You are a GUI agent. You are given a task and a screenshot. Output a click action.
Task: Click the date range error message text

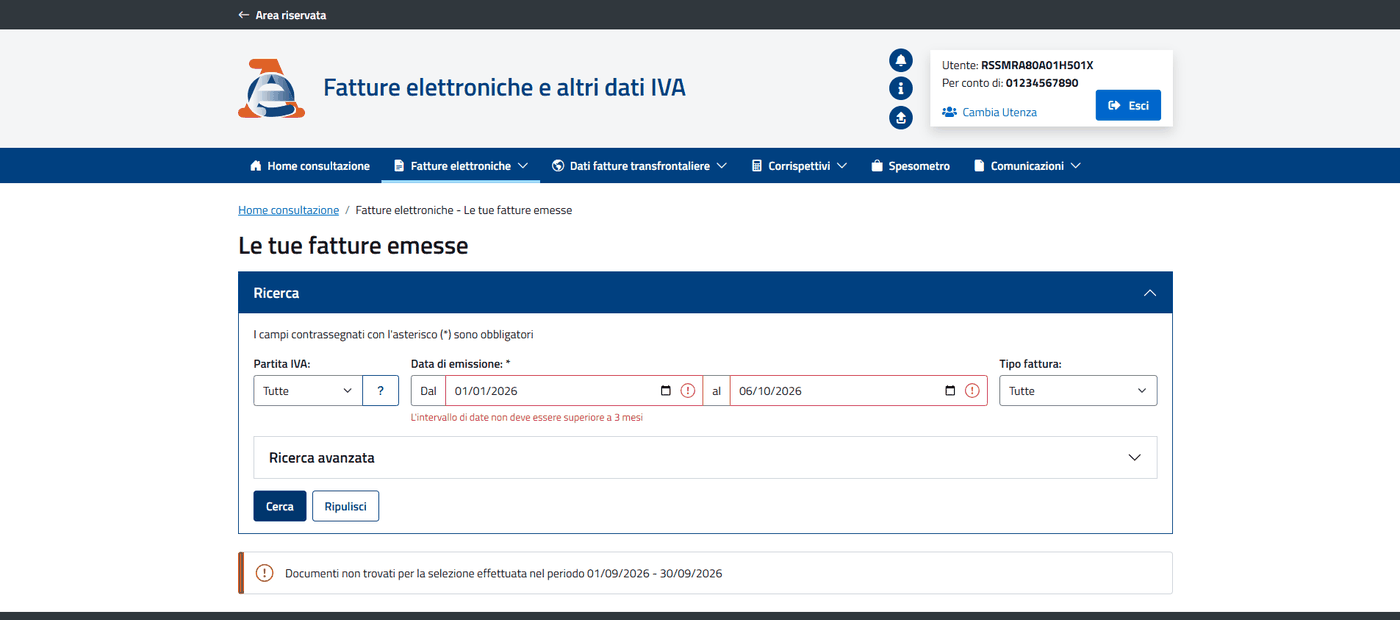pyautogui.click(x=527, y=418)
